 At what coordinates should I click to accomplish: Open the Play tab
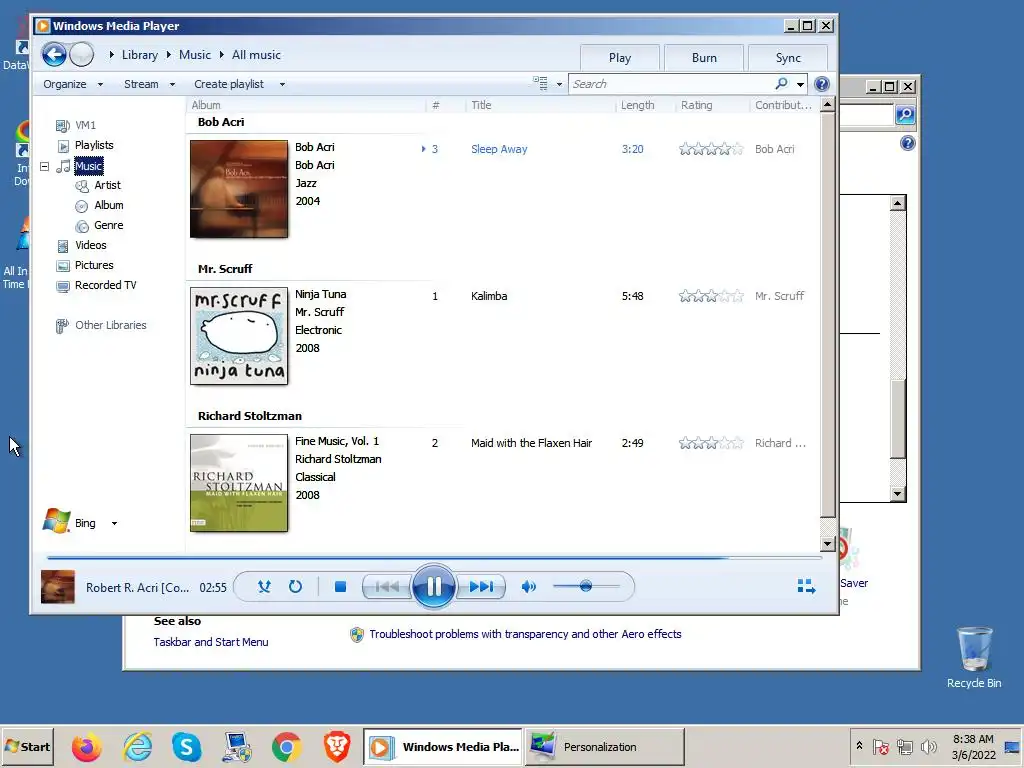pos(620,57)
